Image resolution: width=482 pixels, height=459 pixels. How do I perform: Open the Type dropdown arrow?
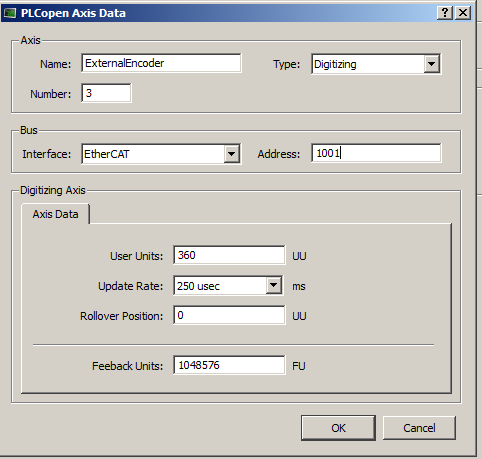click(432, 64)
